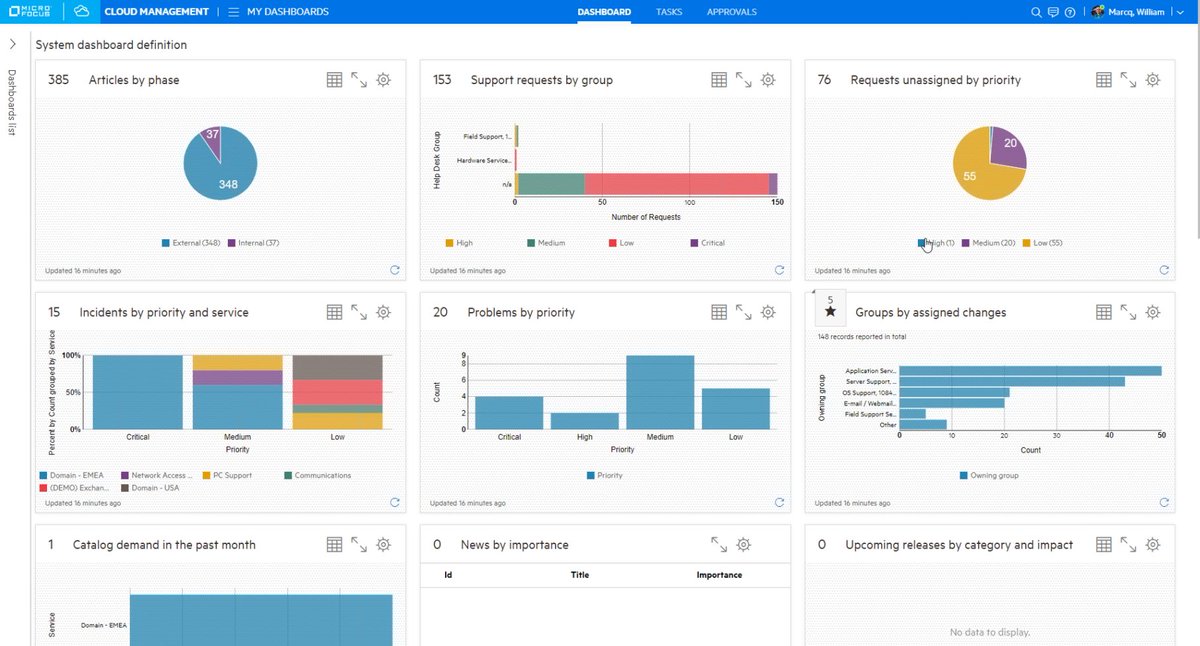Image resolution: width=1200 pixels, height=646 pixels.
Task: Open the Cloud Management menu
Action: [156, 12]
